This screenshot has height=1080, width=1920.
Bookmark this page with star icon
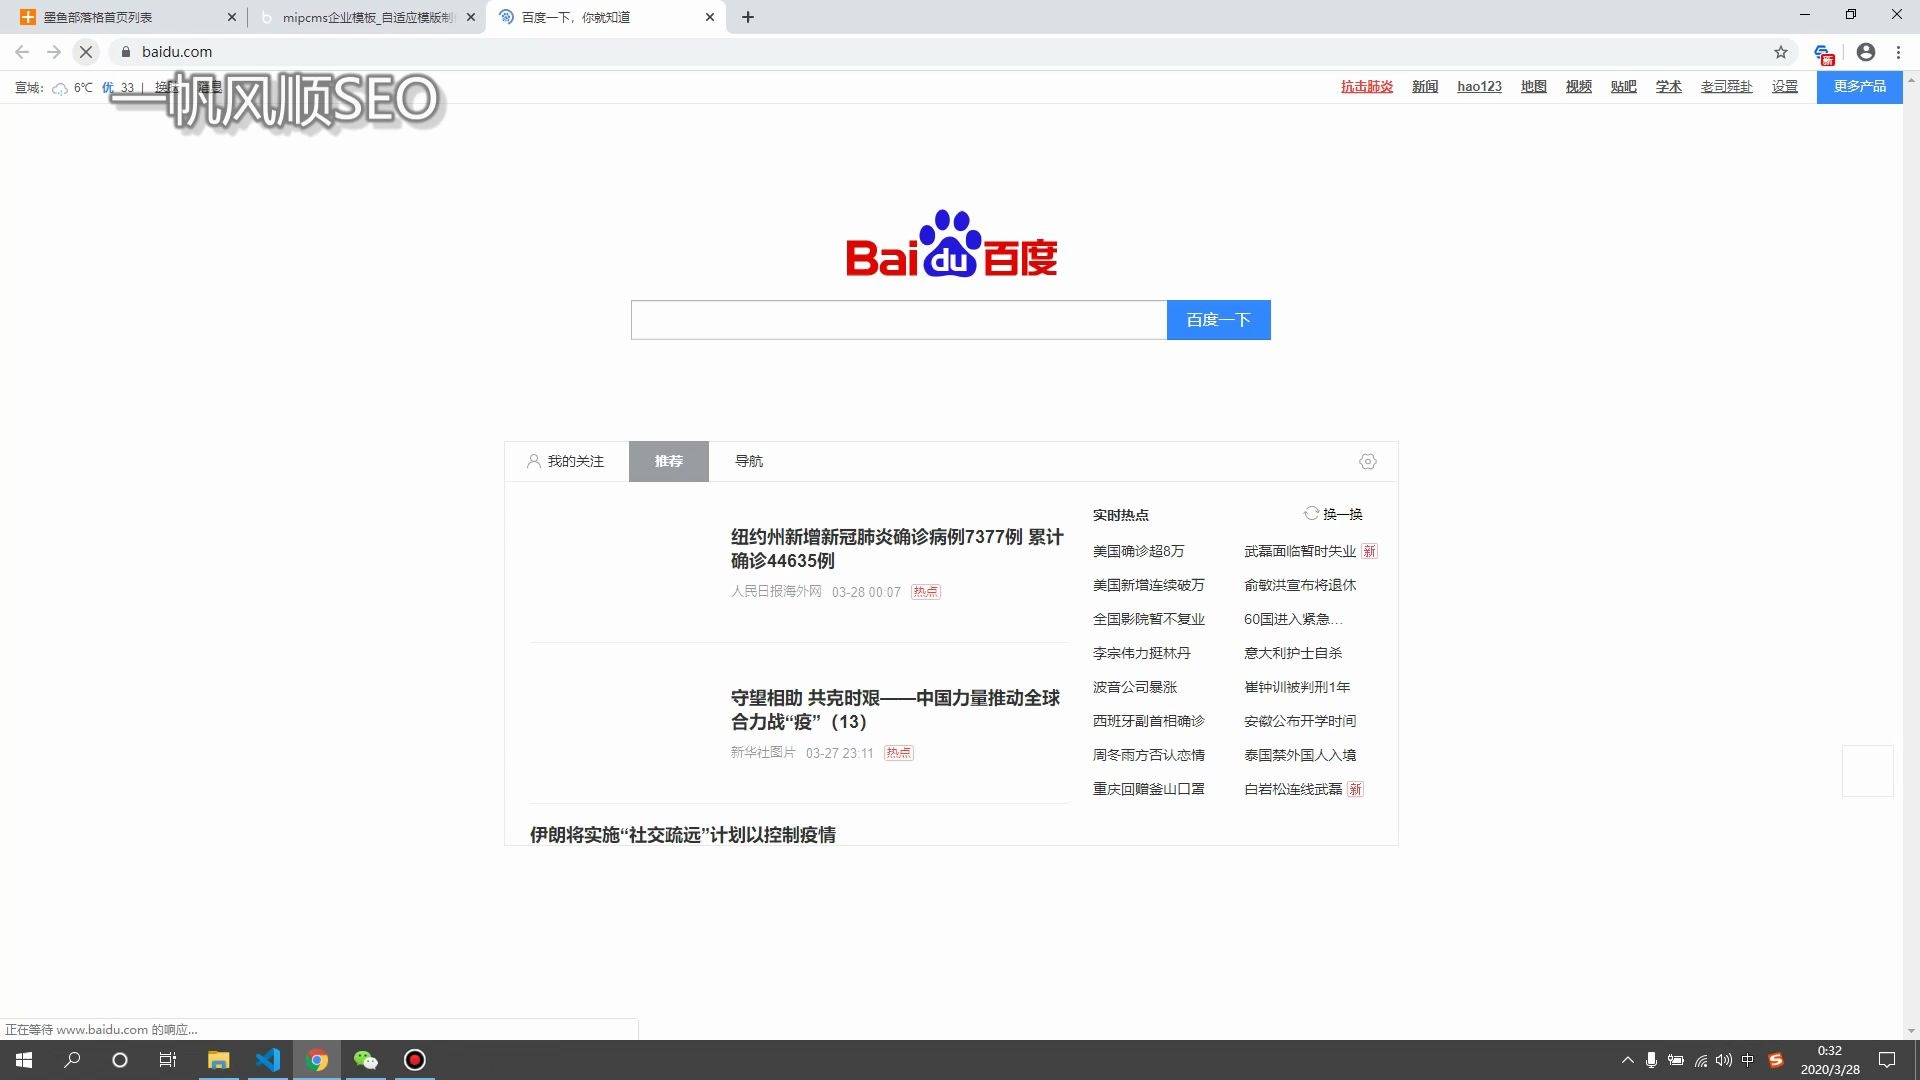click(1781, 52)
